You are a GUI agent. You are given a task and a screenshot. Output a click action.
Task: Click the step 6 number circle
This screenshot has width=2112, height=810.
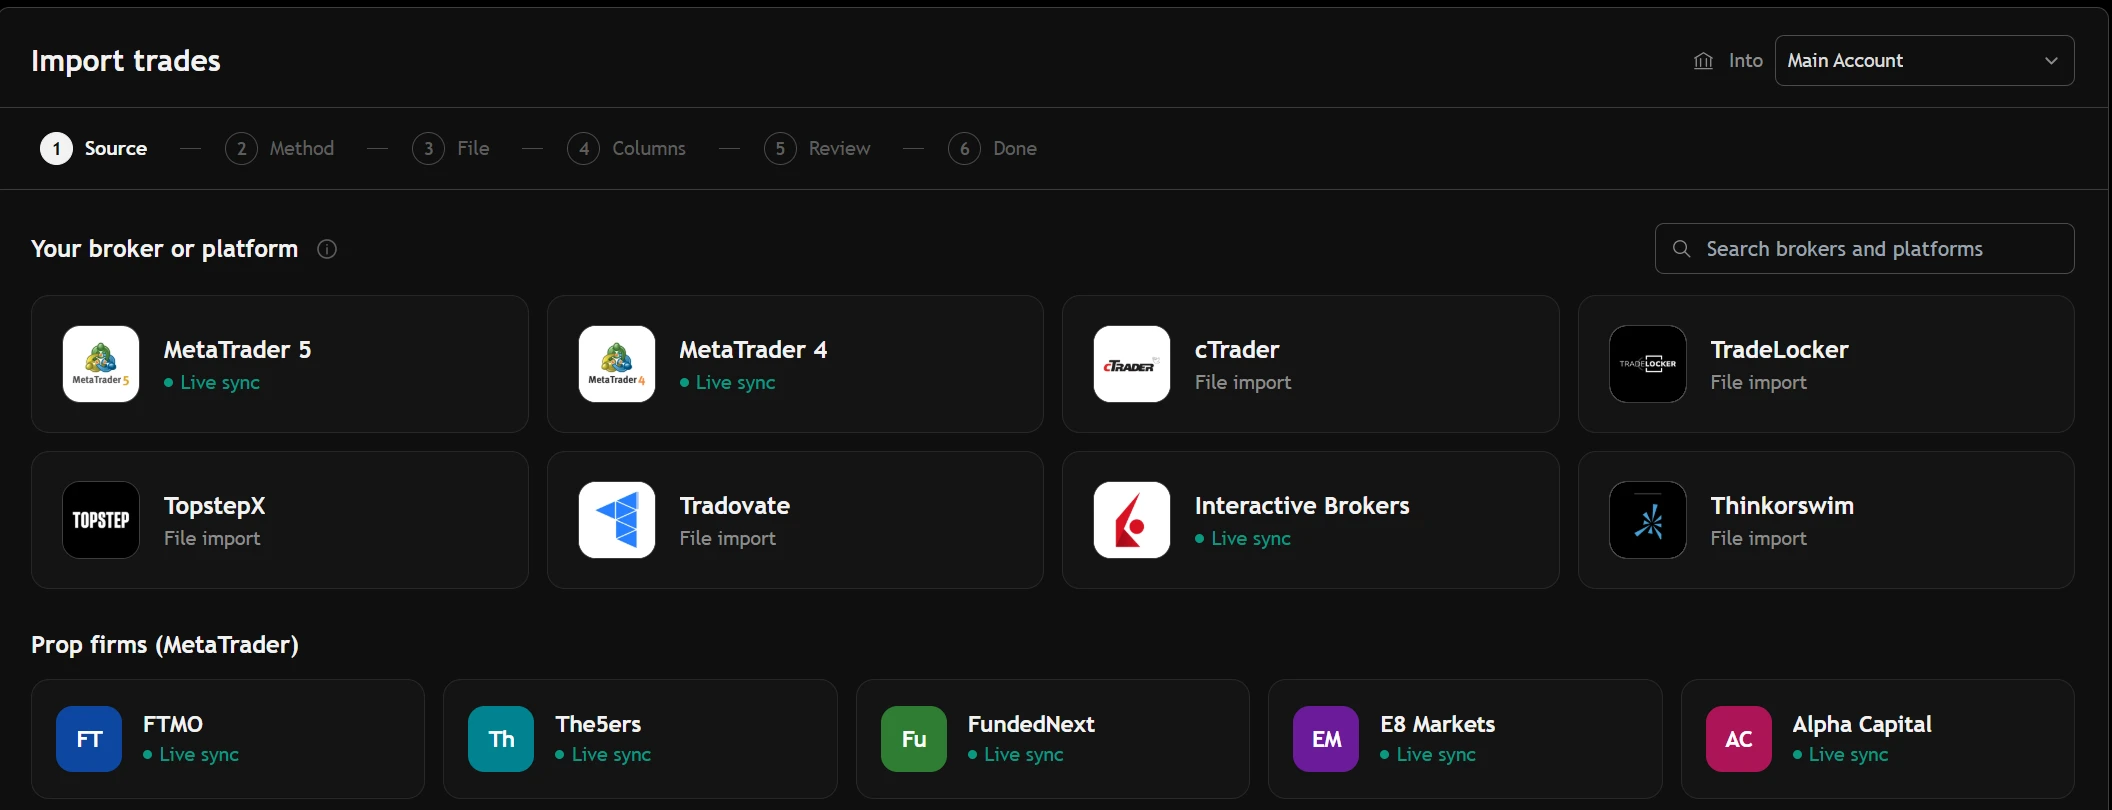(964, 148)
